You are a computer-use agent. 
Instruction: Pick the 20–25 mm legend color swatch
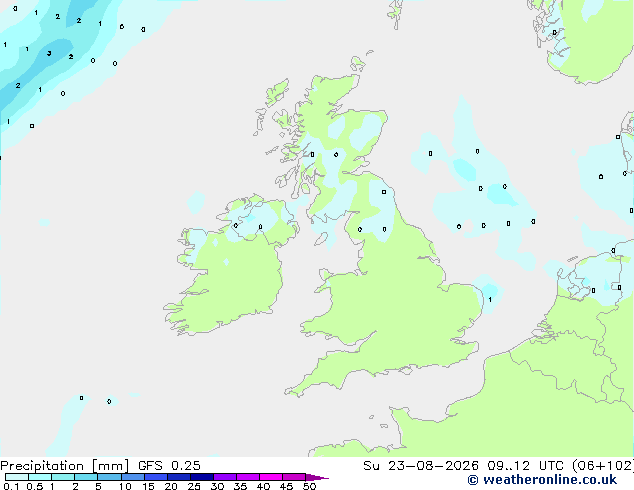click(178, 477)
